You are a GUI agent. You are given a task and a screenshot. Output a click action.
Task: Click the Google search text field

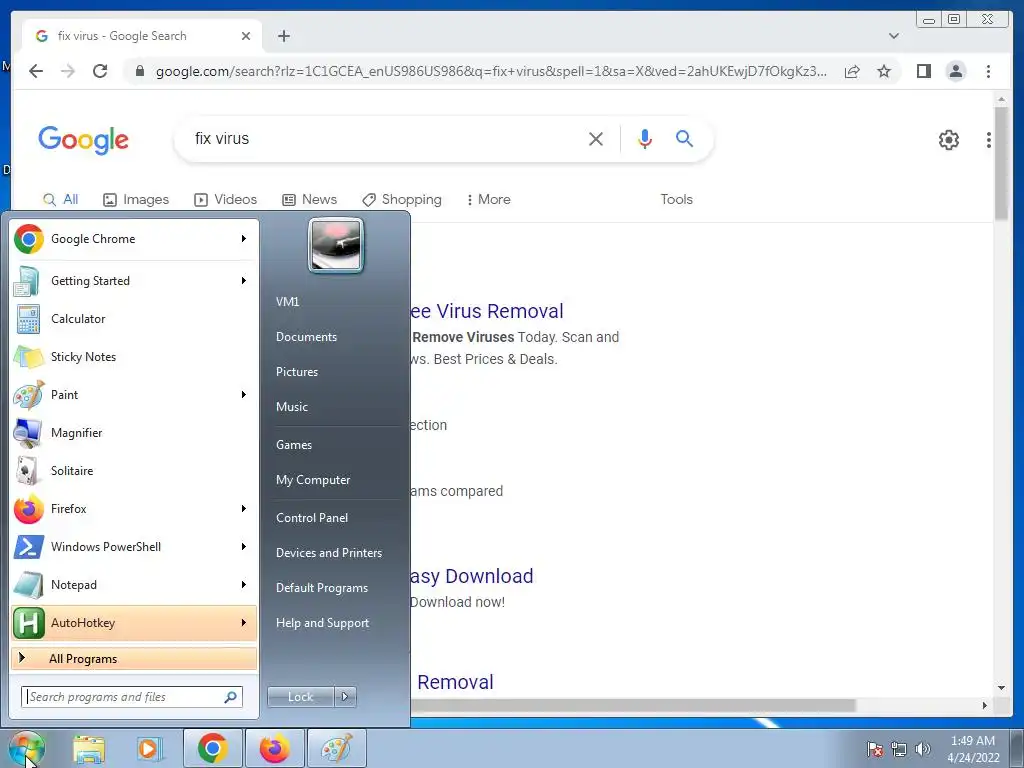pos(385,138)
